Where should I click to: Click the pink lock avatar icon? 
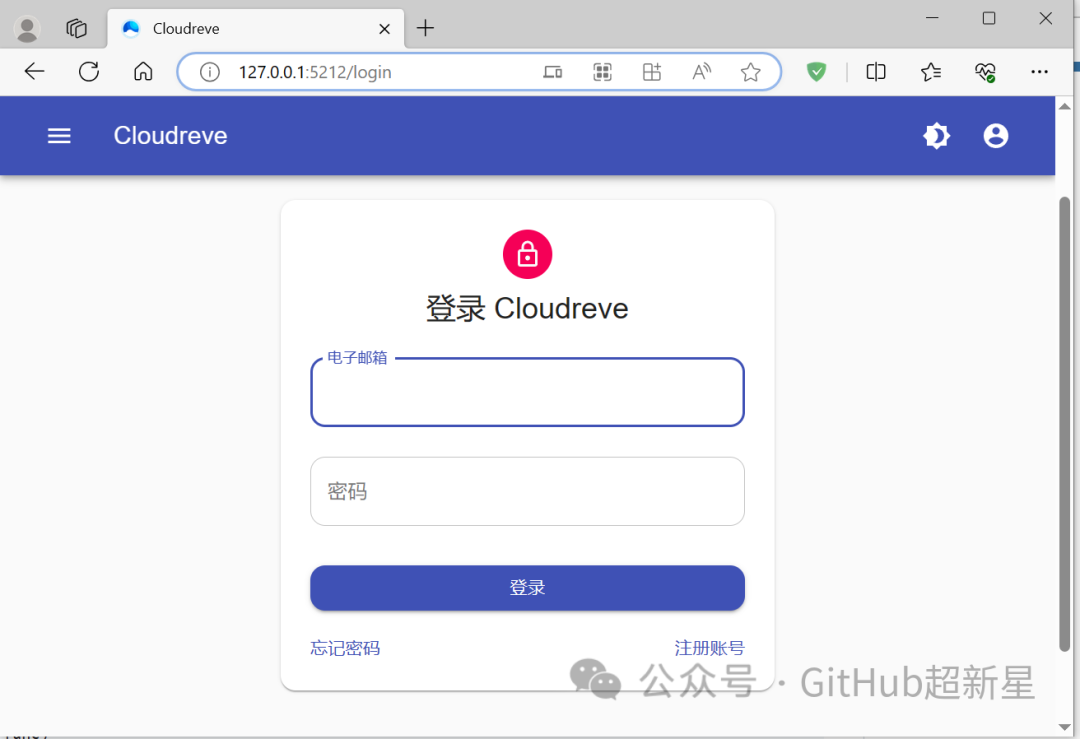click(x=528, y=254)
